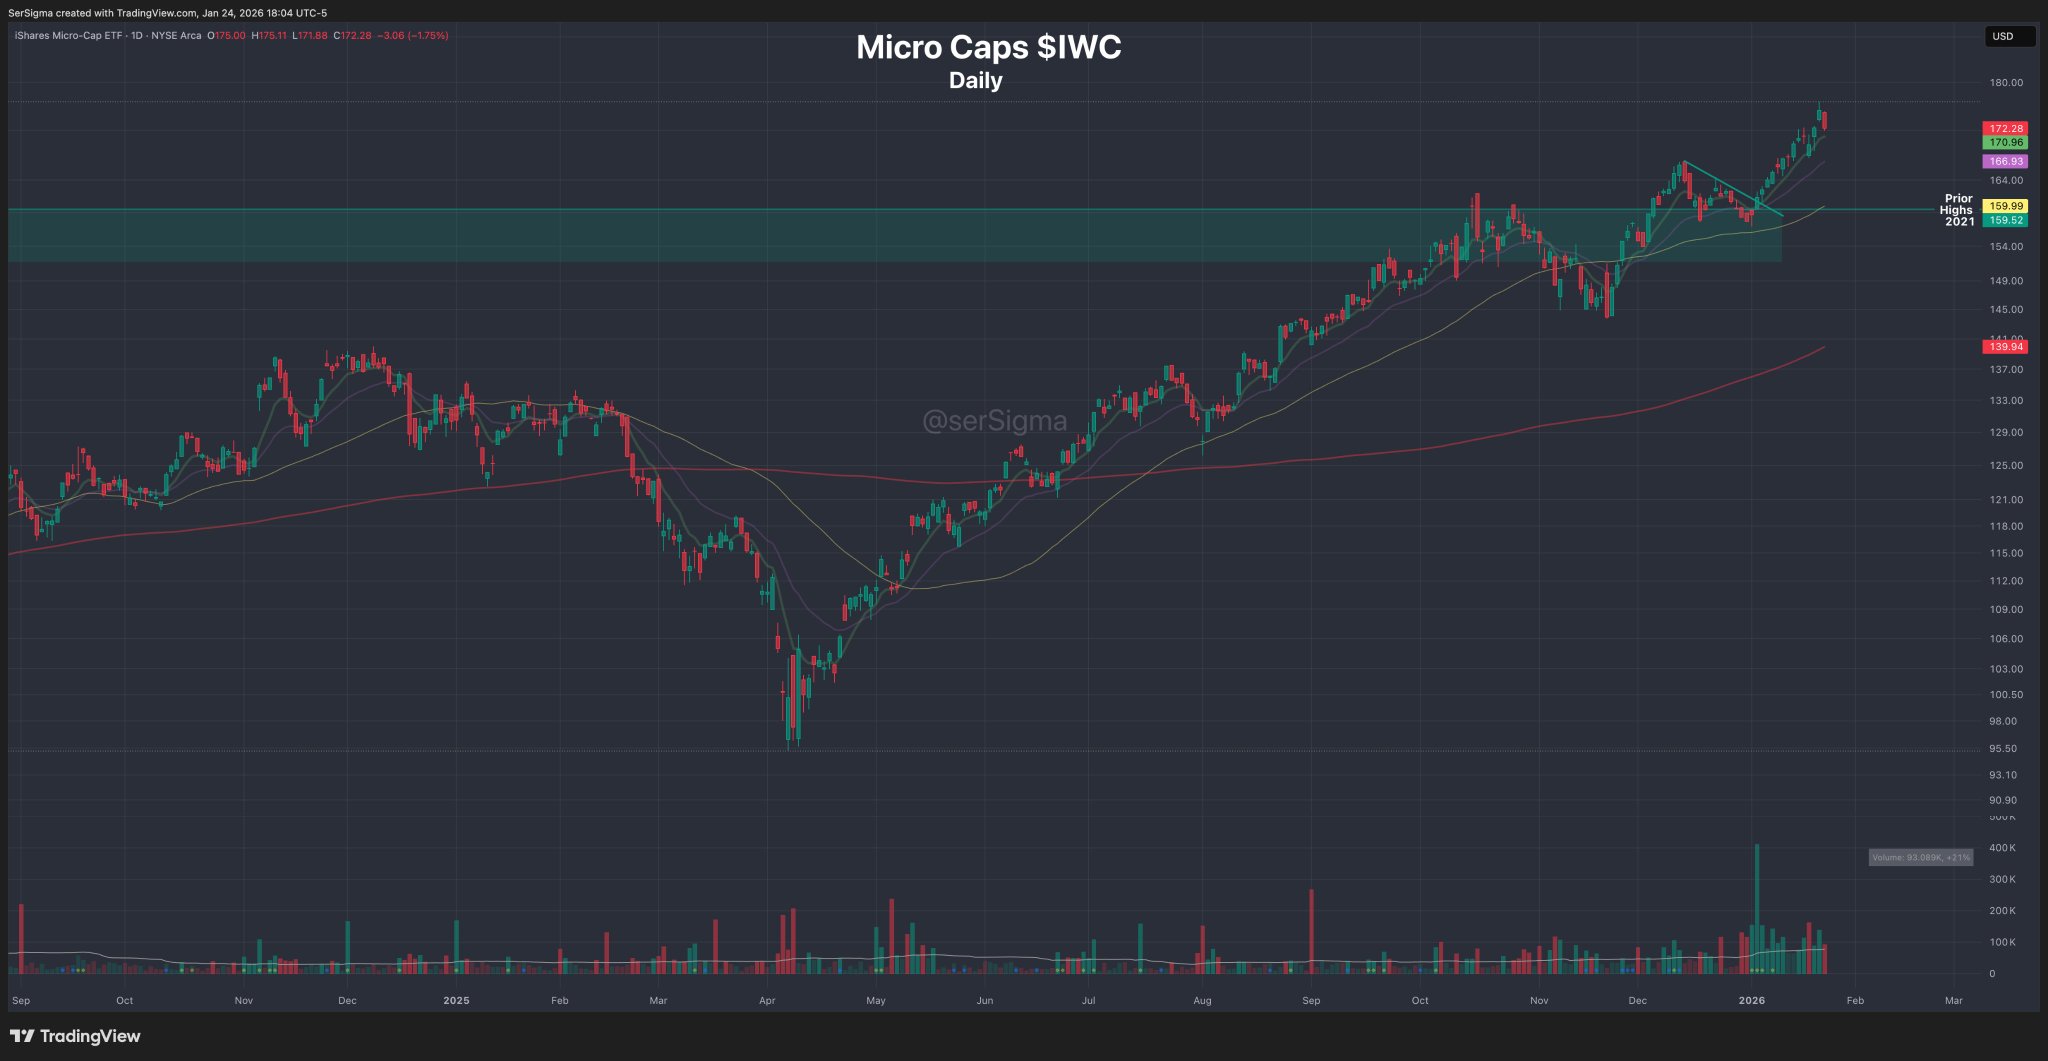Click the red 172.28 last price label
The height and width of the screenshot is (1061, 2048).
[x=2005, y=129]
